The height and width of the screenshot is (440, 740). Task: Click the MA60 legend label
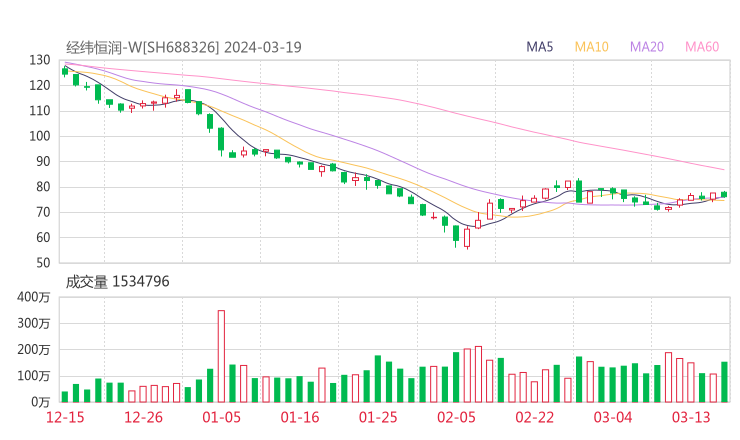click(702, 47)
